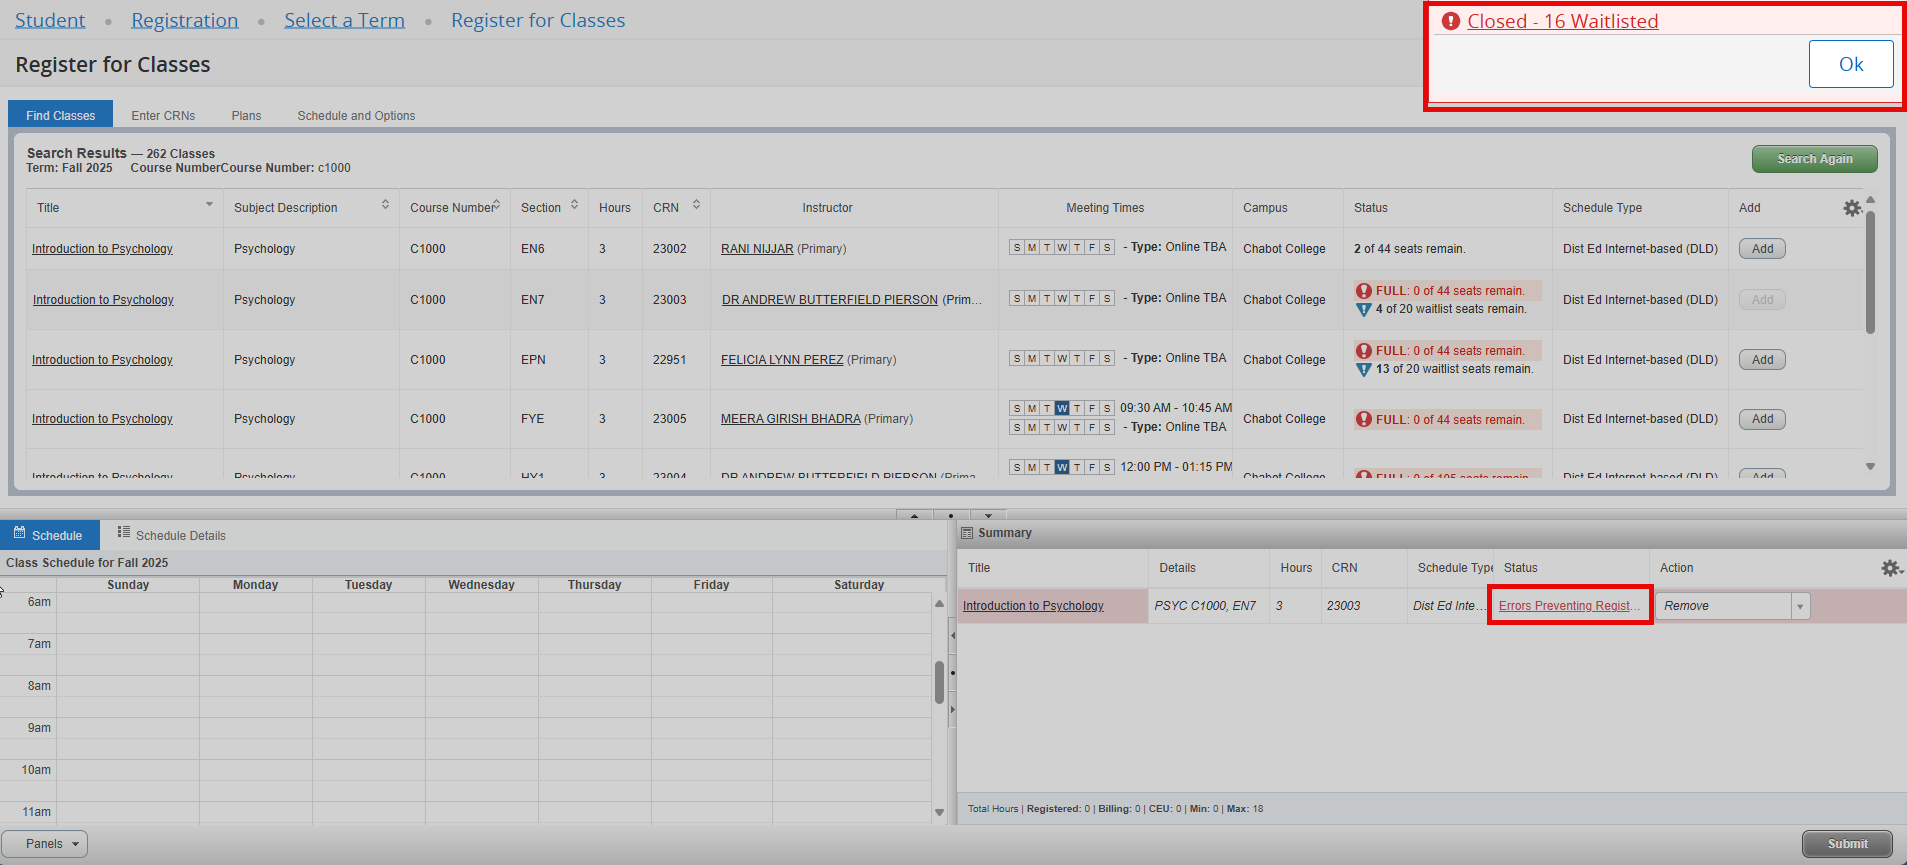Open instructor link RANI NIJJAR

(x=757, y=249)
